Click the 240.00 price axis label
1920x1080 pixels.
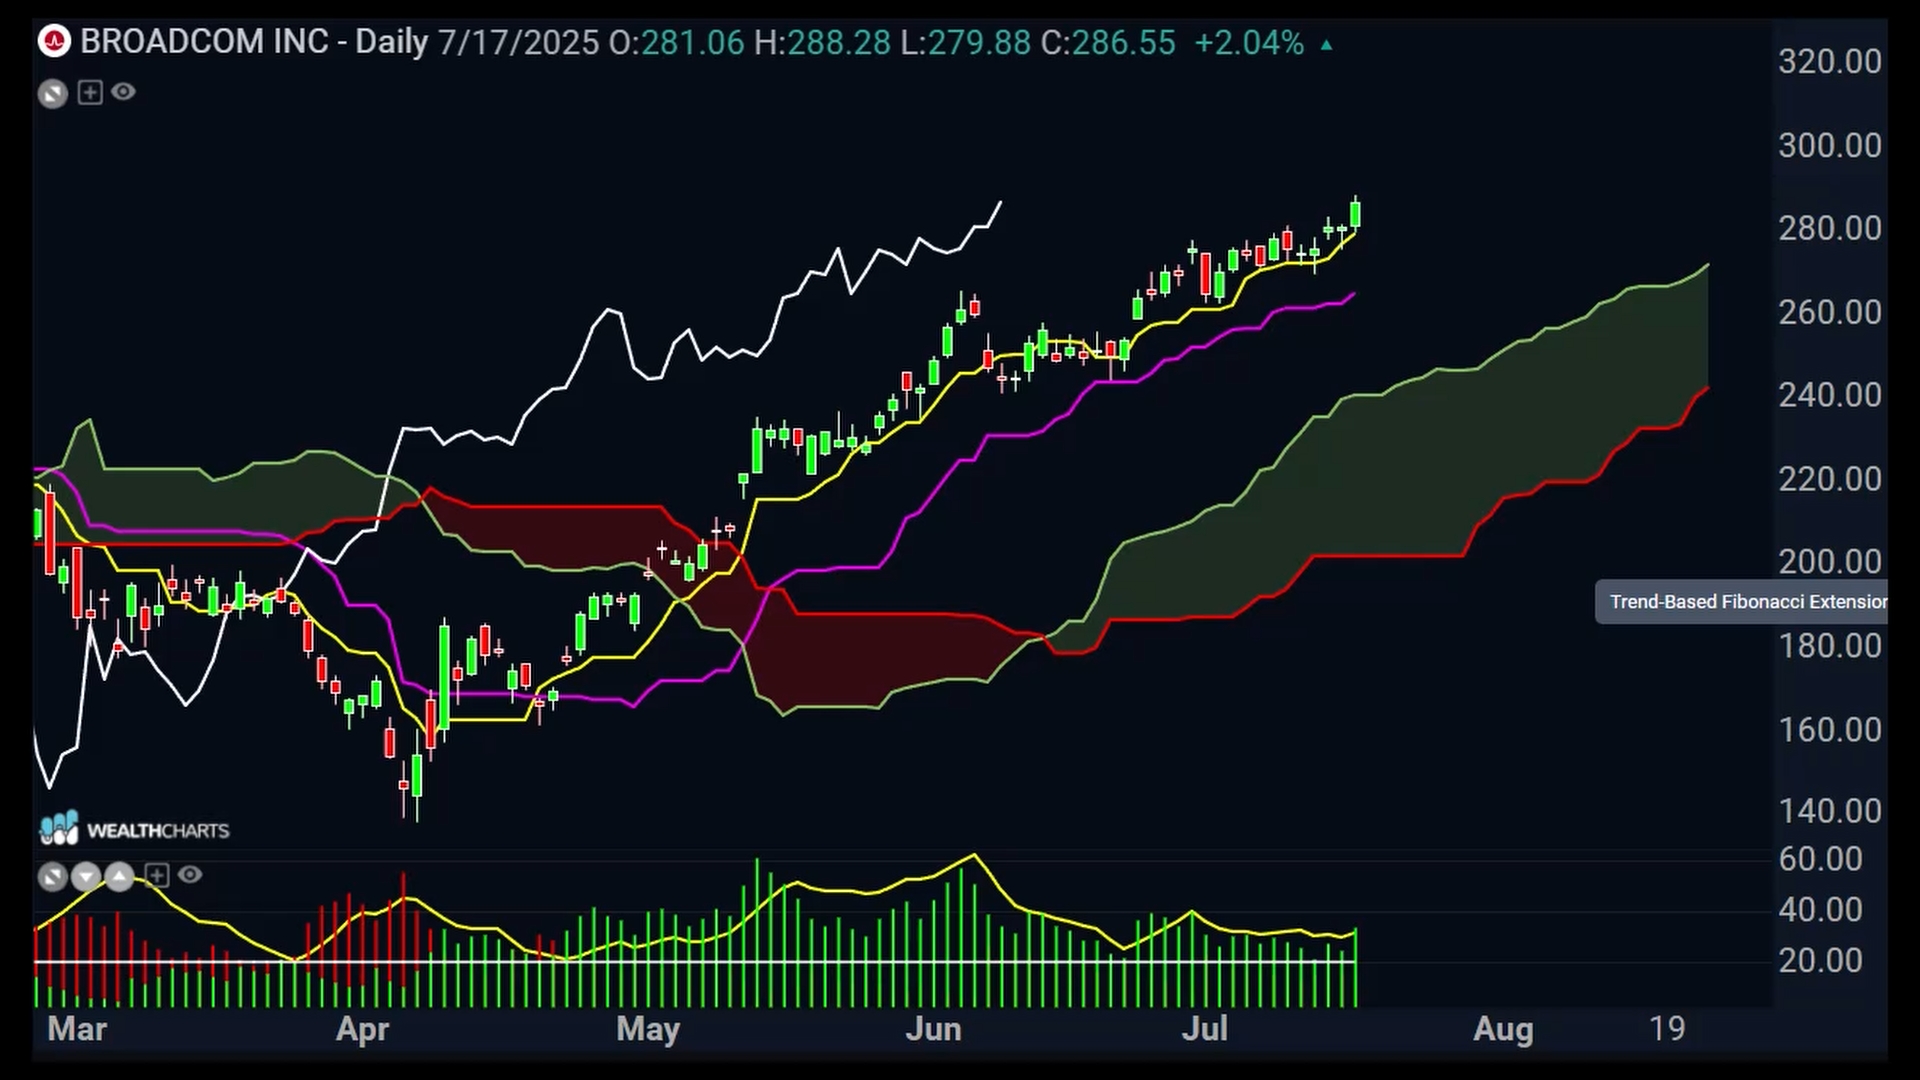pos(1830,396)
